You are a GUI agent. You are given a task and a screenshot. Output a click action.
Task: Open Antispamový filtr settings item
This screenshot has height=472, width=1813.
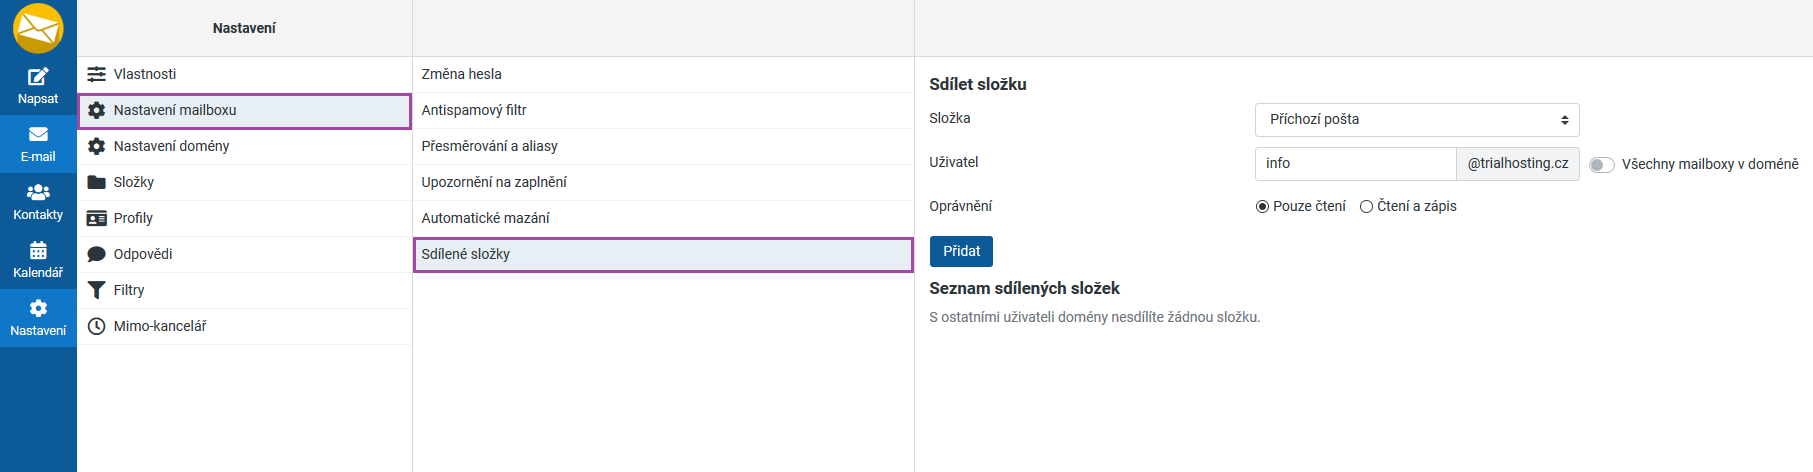coord(474,110)
